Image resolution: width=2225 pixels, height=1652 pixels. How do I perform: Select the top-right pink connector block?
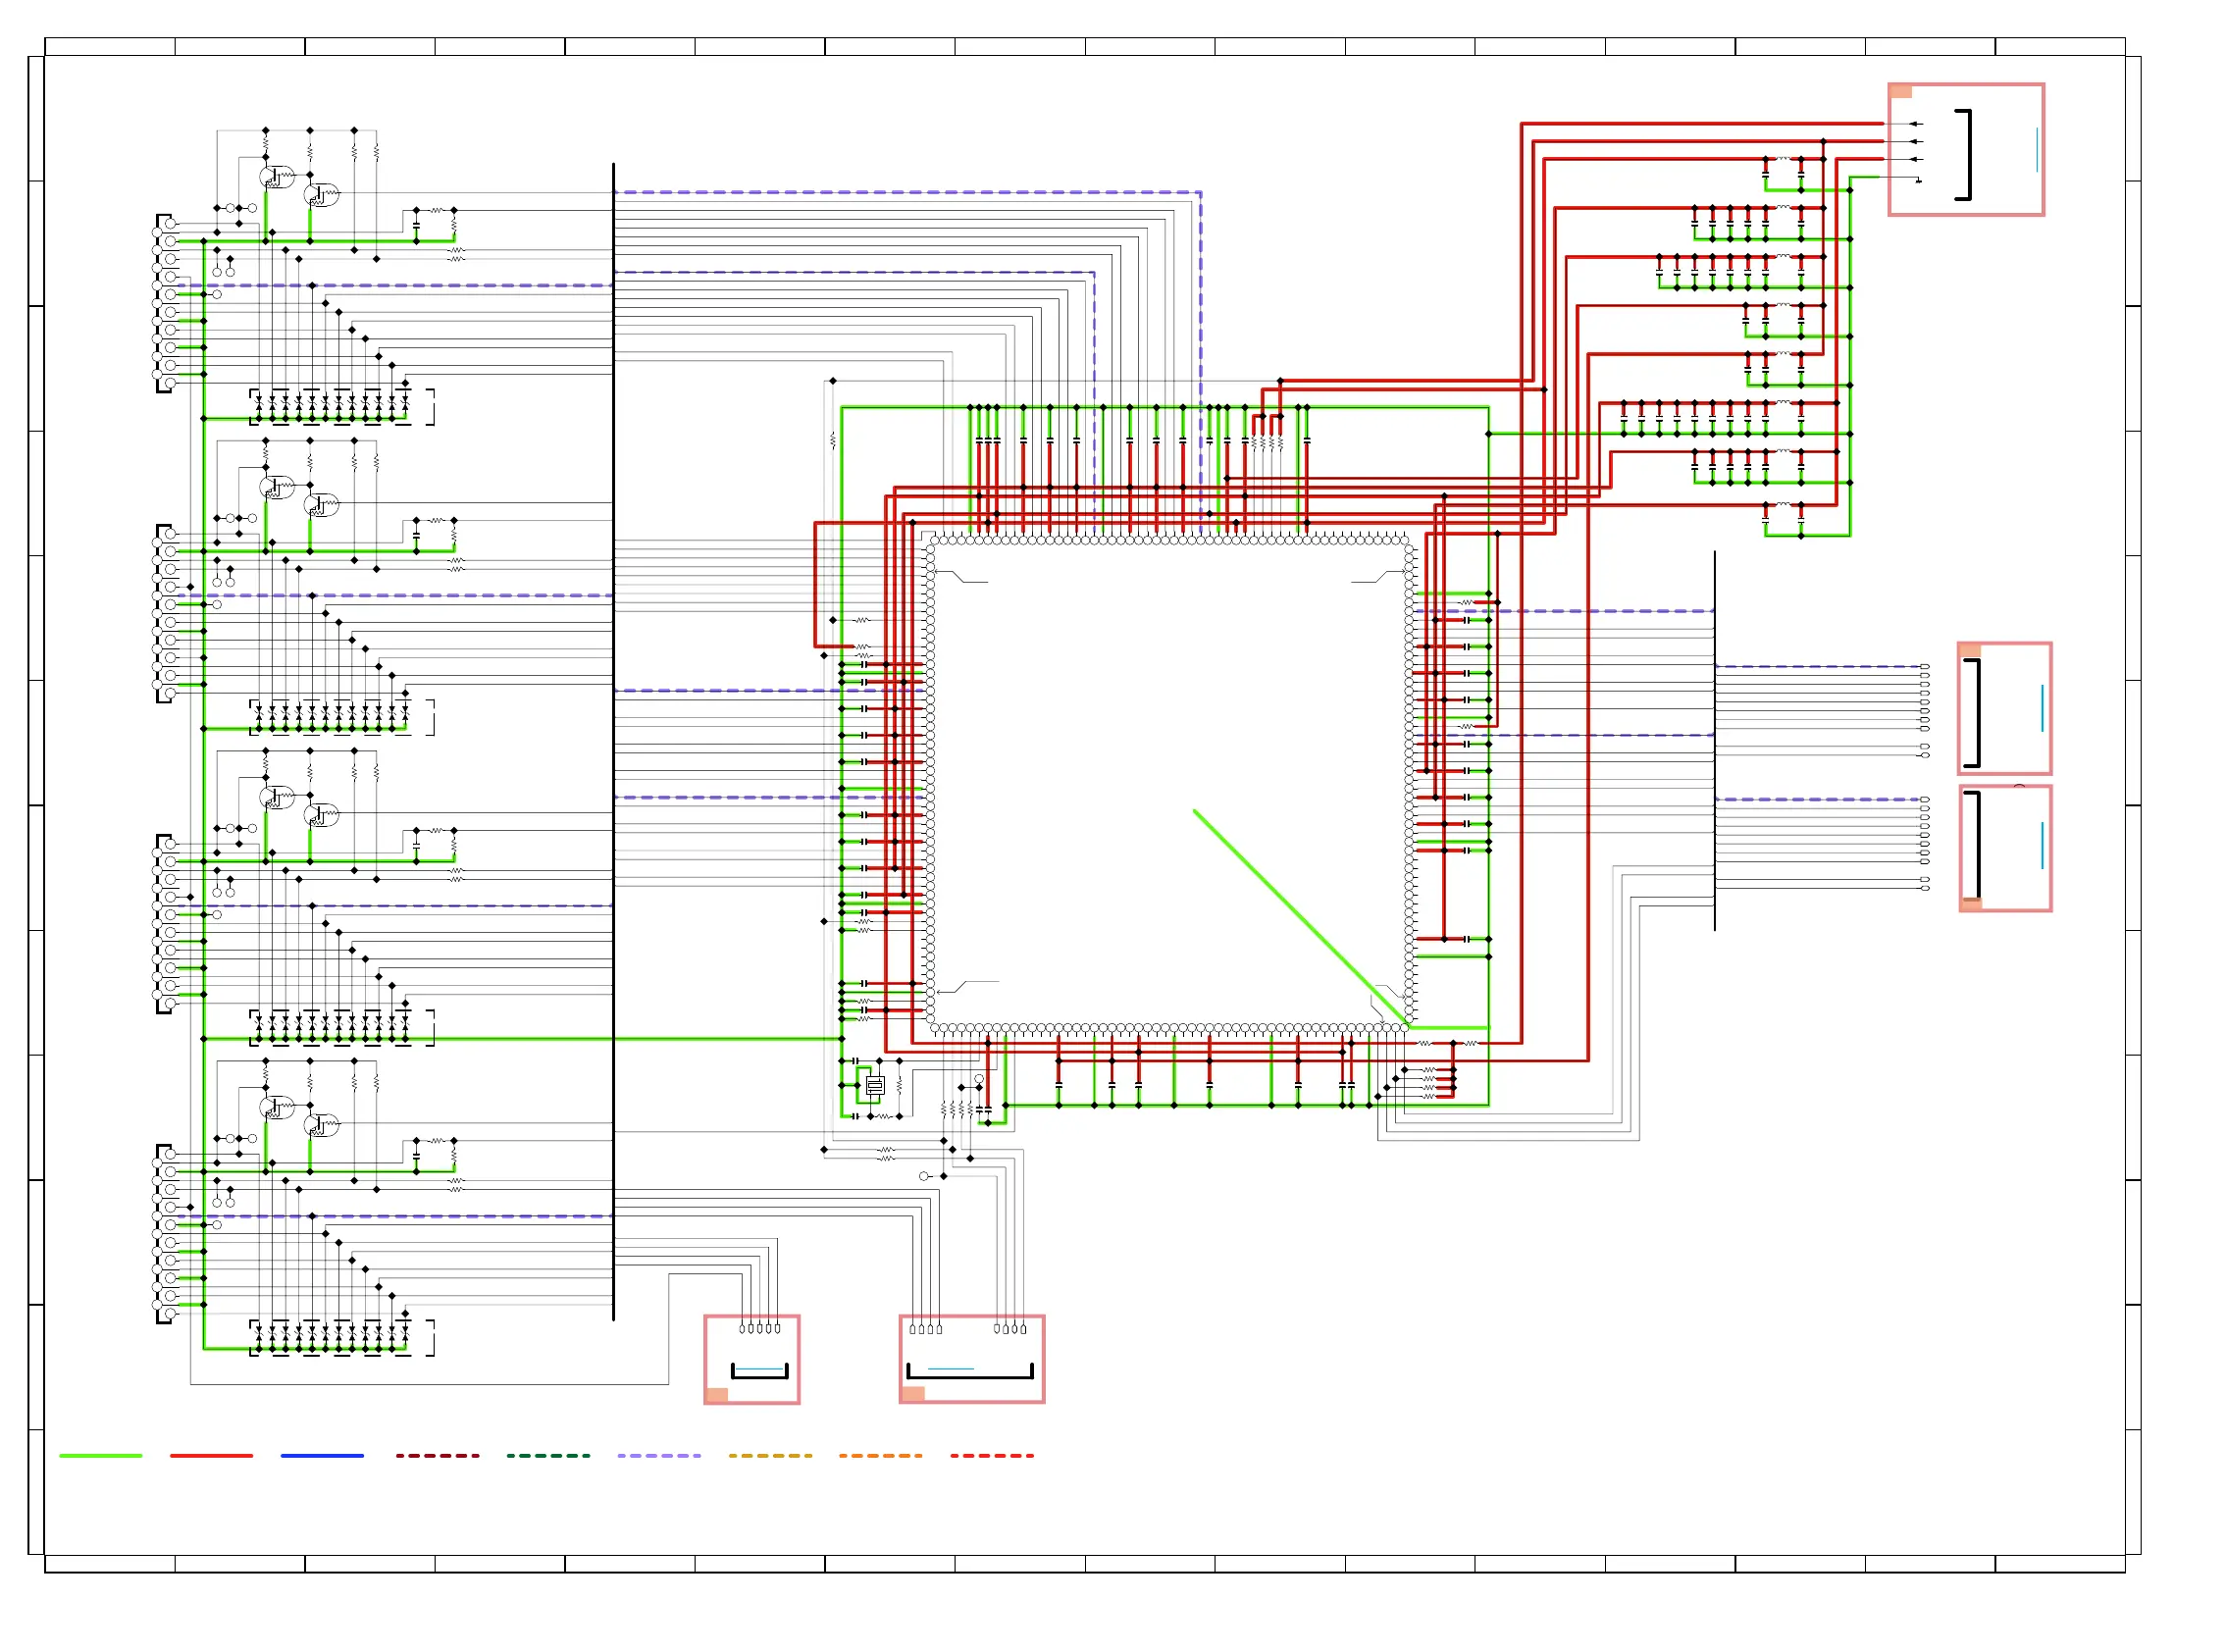(x=1965, y=149)
